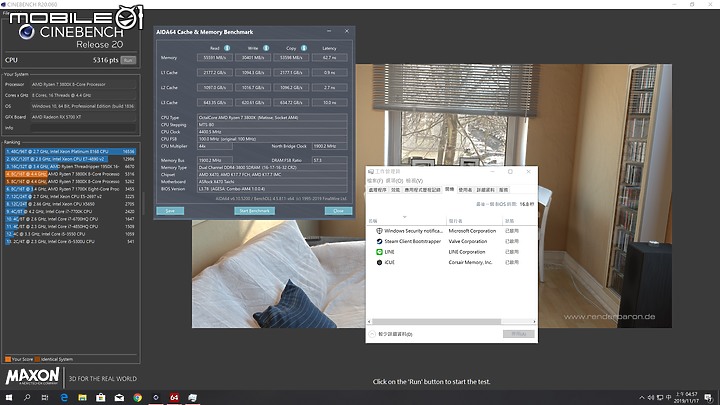Open the Mail app on the taskbar
This screenshot has height=405, width=720.
tap(119, 397)
